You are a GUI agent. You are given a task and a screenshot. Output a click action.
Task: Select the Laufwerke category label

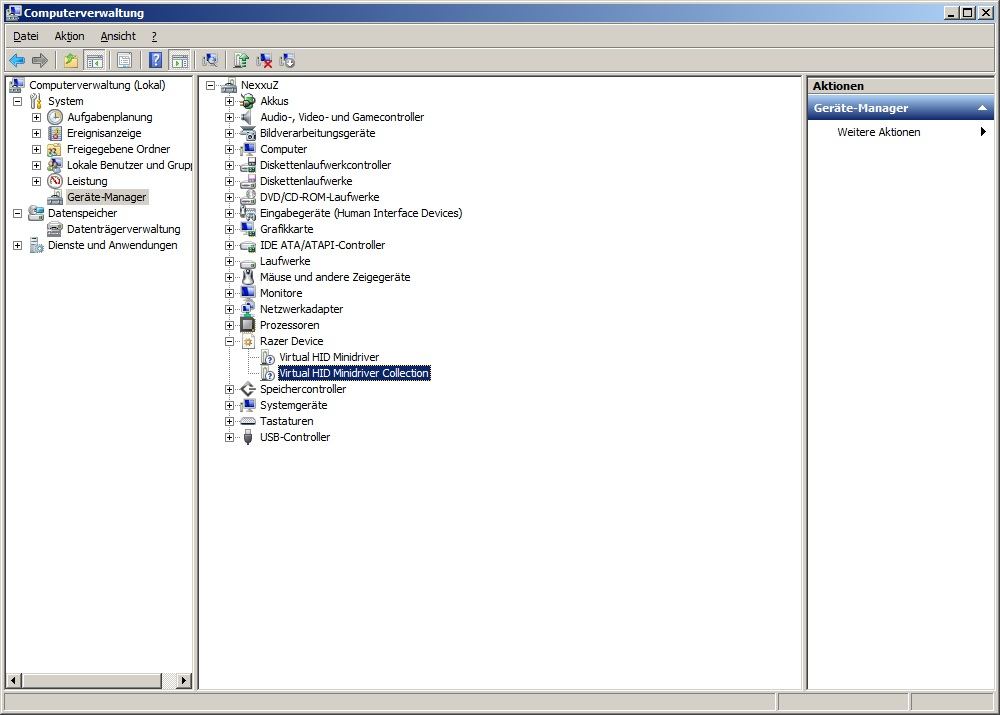(285, 261)
